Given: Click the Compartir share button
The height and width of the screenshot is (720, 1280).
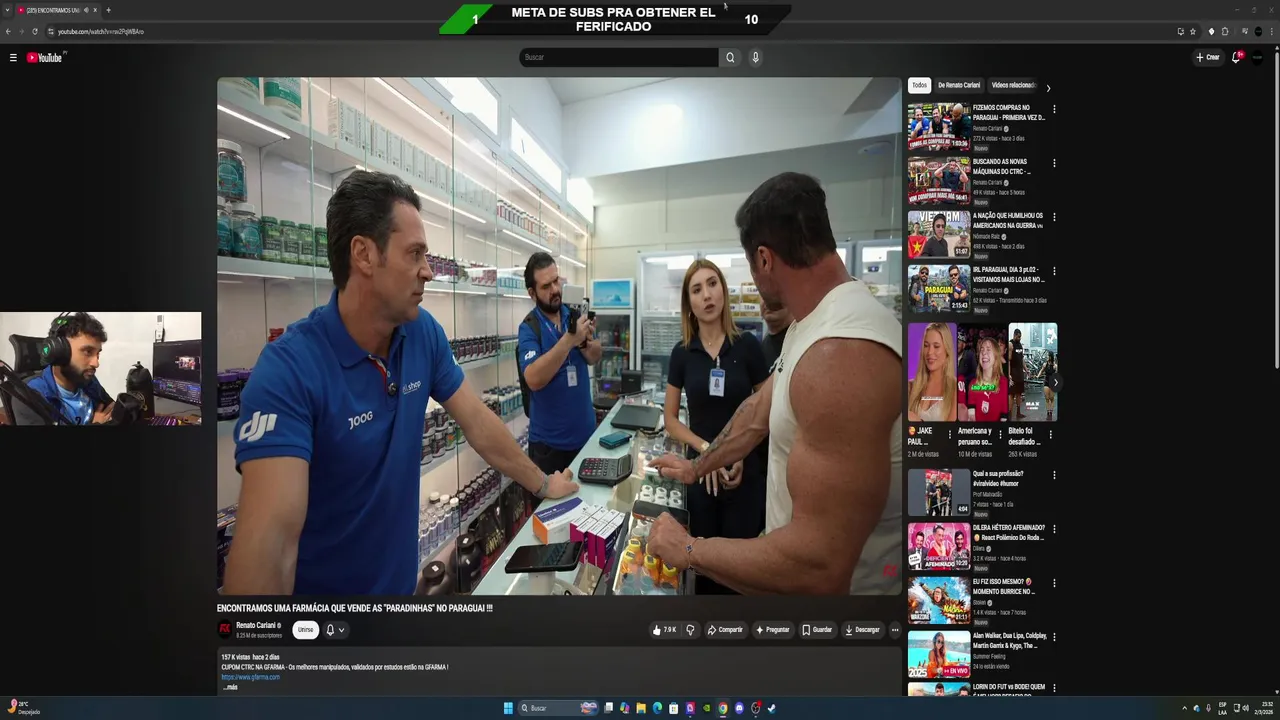Looking at the screenshot, I should 725,630.
